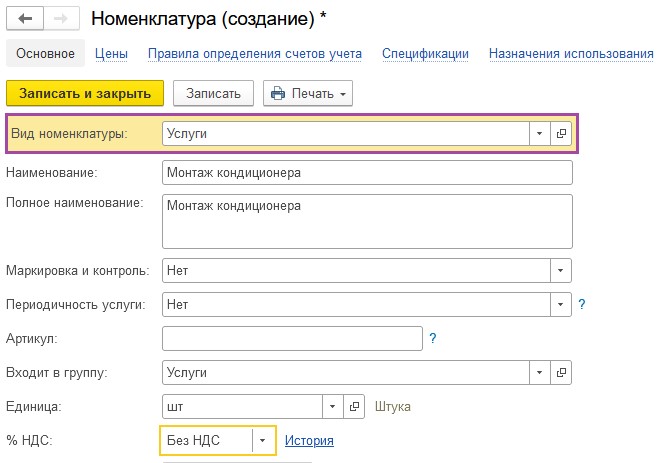This screenshot has width=661, height=463.
Task: Go back with the left arrow button
Action: pos(25,19)
